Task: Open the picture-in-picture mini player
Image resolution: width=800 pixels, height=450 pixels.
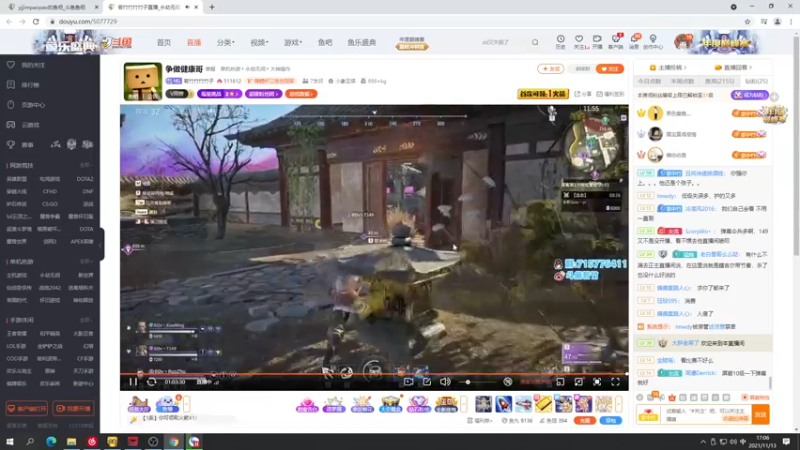Action: pyautogui.click(x=560, y=382)
